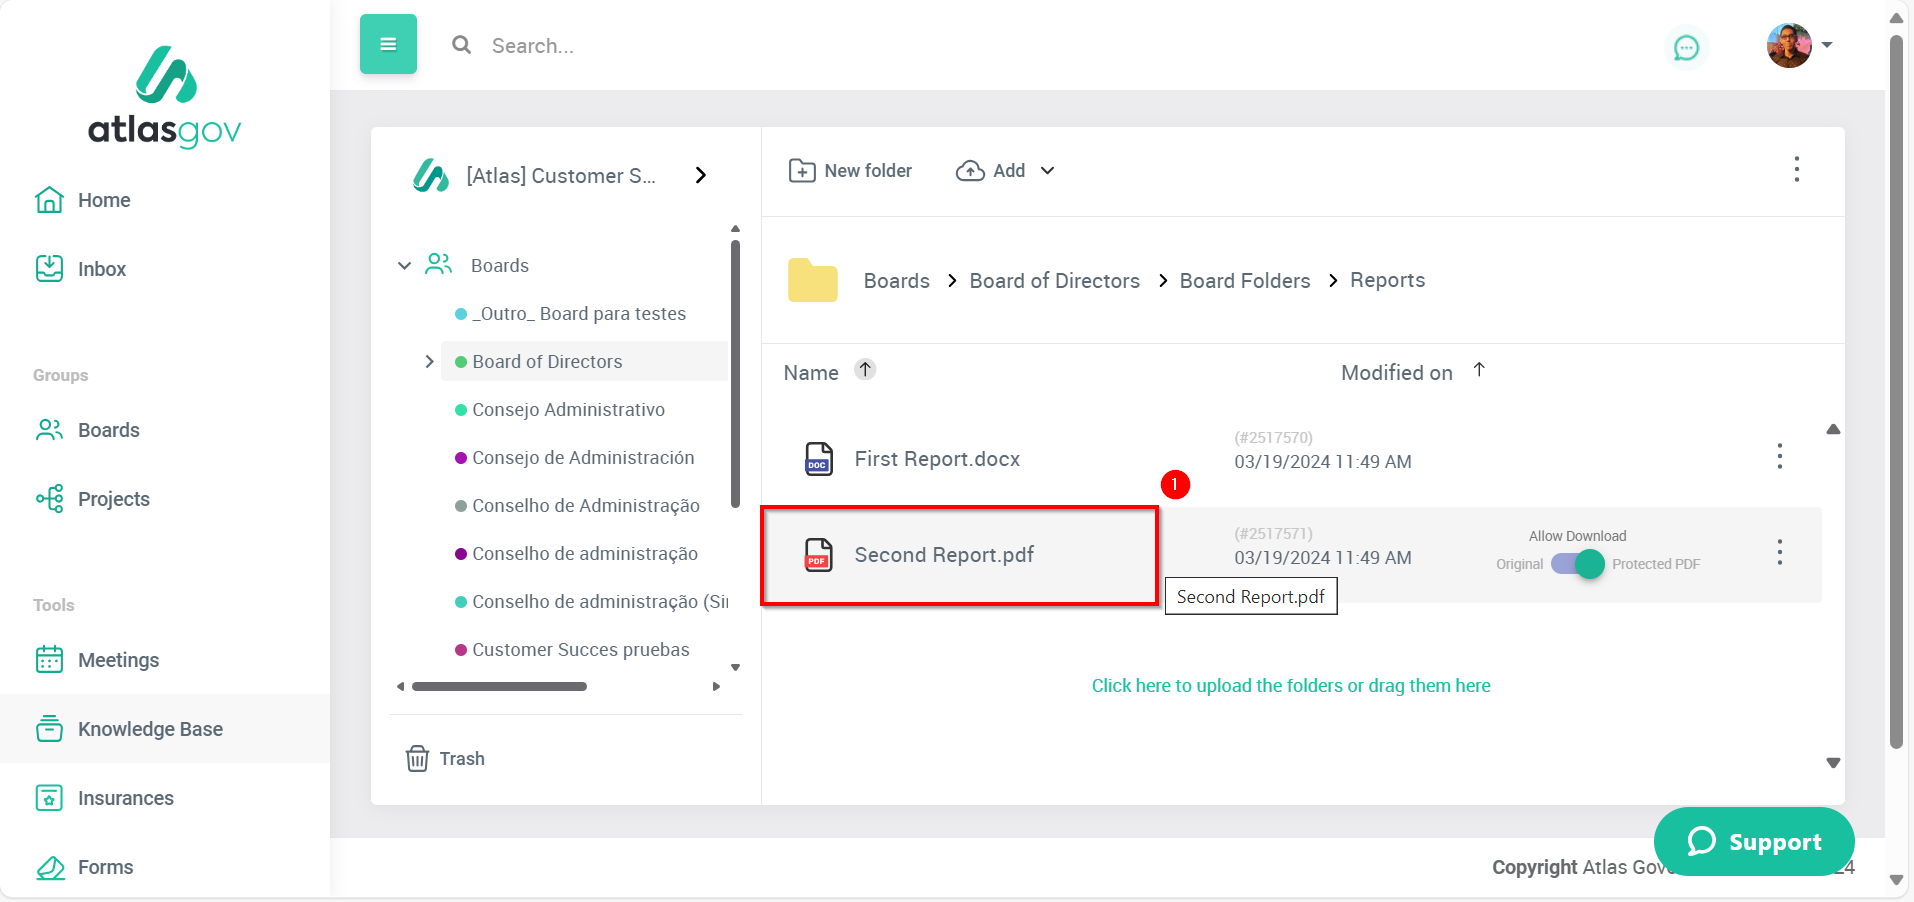Click into the Search field

700,46
